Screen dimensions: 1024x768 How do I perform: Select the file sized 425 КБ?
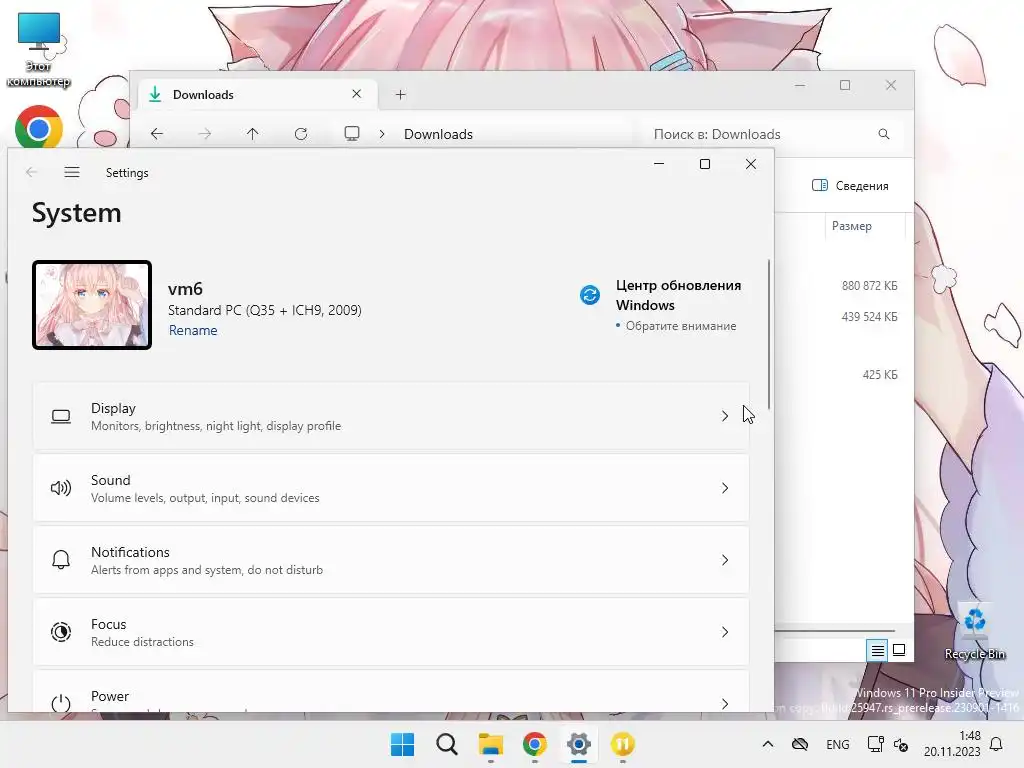coord(880,375)
